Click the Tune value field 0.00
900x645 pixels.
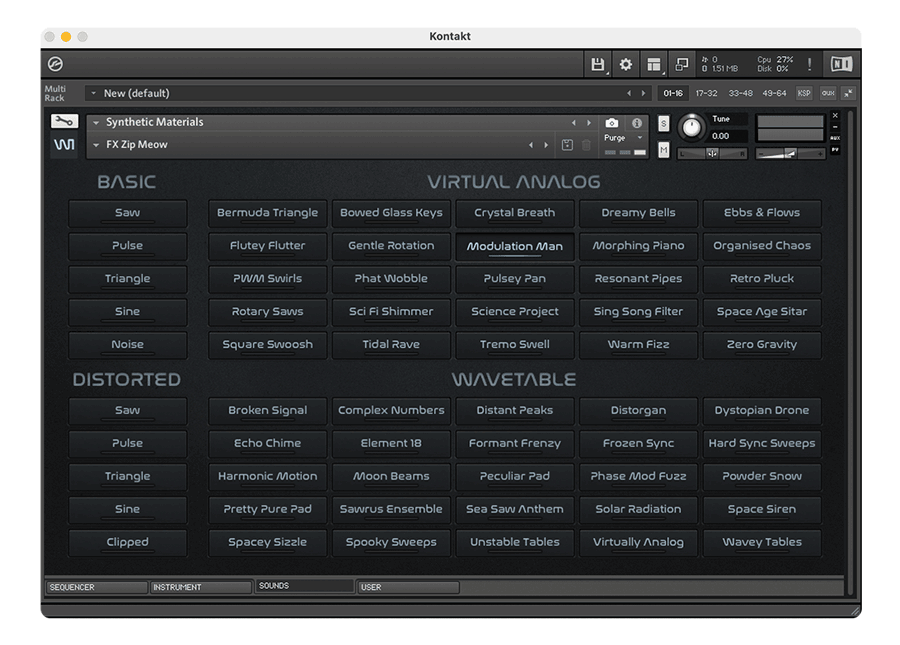[728, 137]
